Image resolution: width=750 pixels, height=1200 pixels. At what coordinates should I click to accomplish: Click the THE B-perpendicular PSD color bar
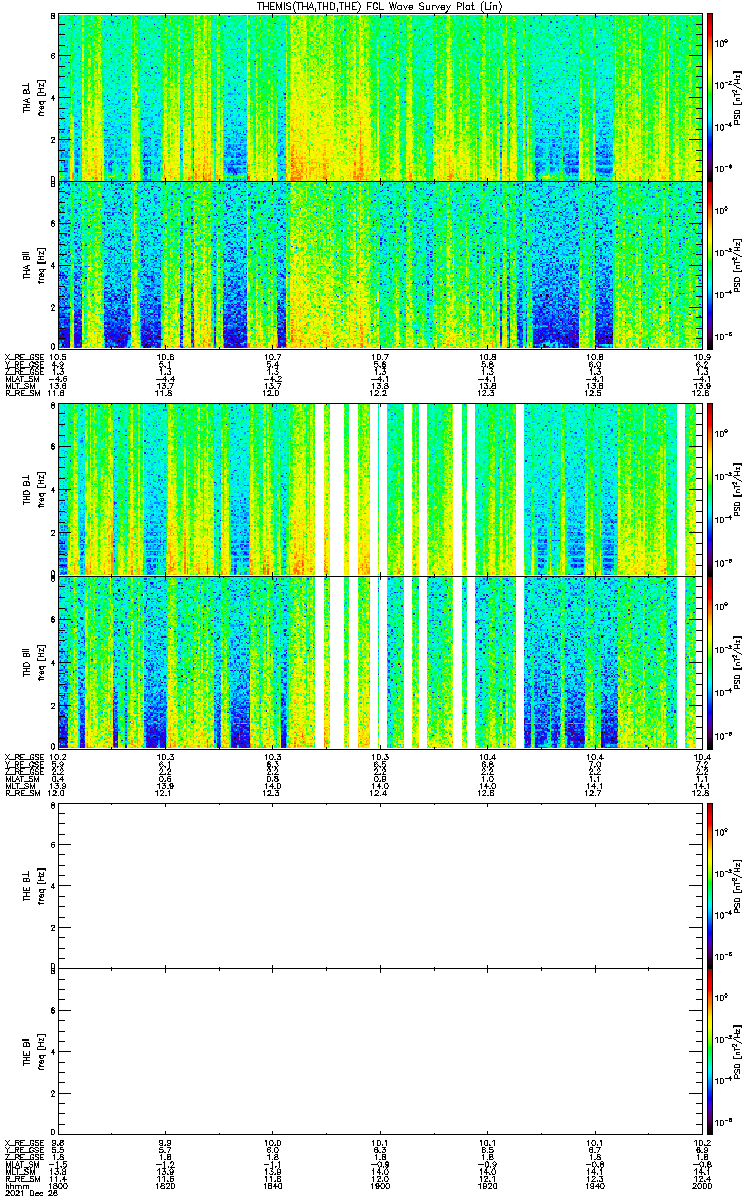pos(710,884)
